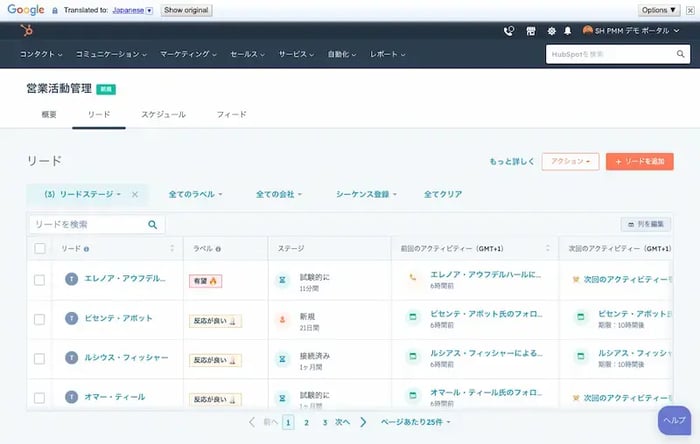
Task: Toggle the select-all leads checkbox
Action: click(40, 249)
